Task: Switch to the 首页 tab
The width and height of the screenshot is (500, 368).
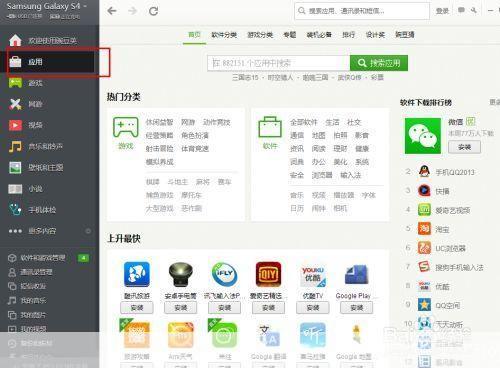Action: click(194, 34)
